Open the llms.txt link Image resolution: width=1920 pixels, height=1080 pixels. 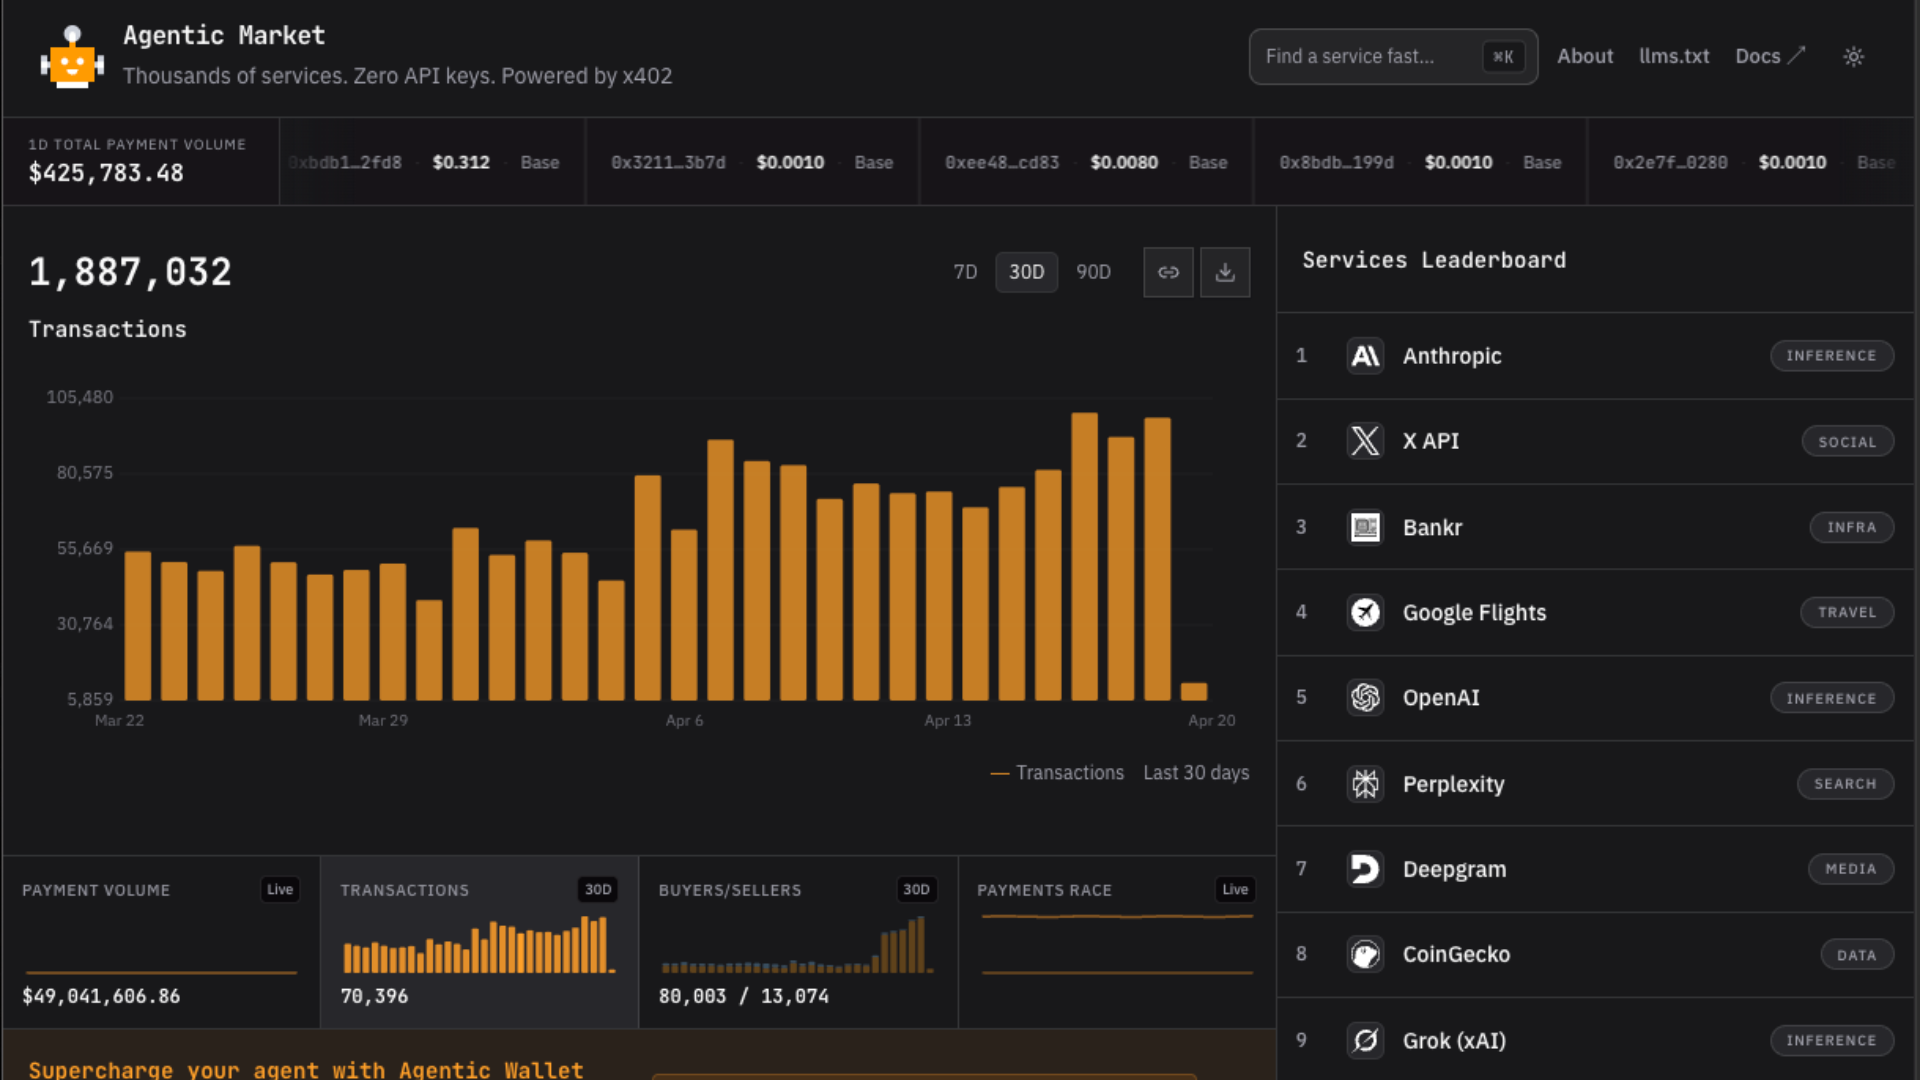coord(1674,57)
